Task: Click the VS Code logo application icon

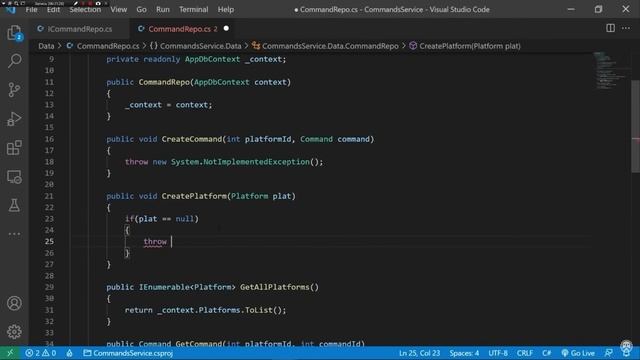Action: tap(11, 9)
